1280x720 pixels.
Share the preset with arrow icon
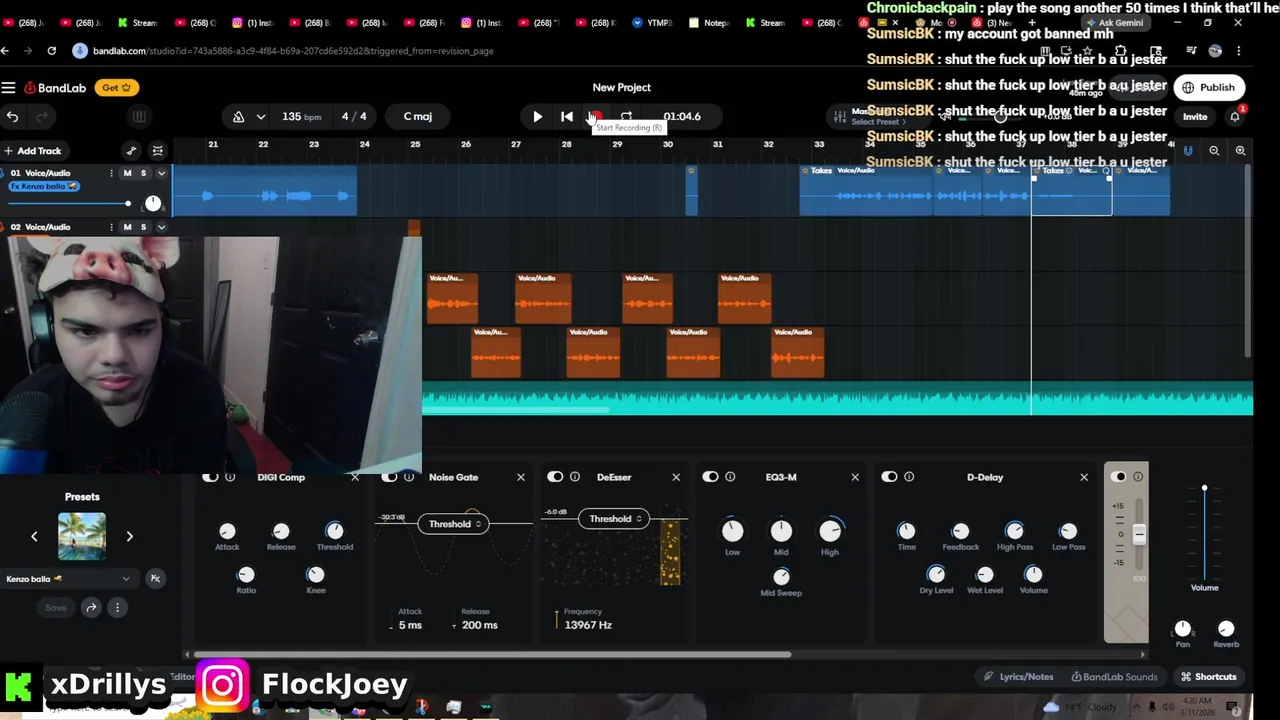pos(91,608)
